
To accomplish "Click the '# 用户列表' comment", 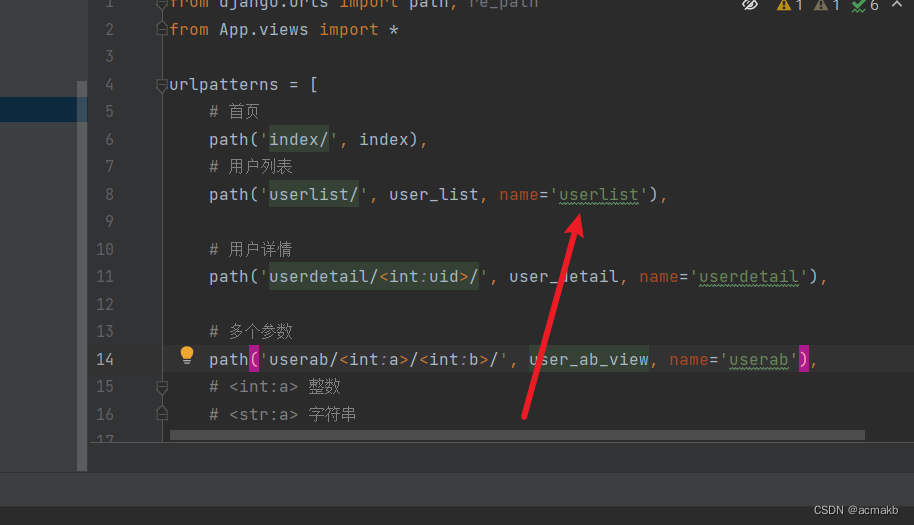I will pos(251,167).
